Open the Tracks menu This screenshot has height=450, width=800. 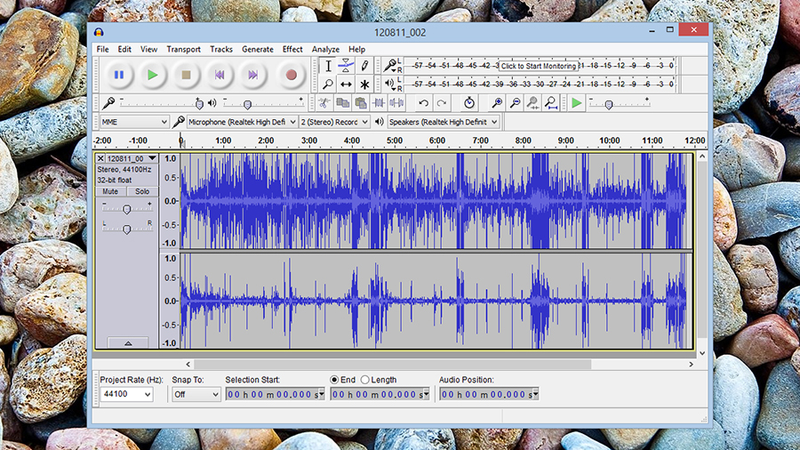pos(221,49)
